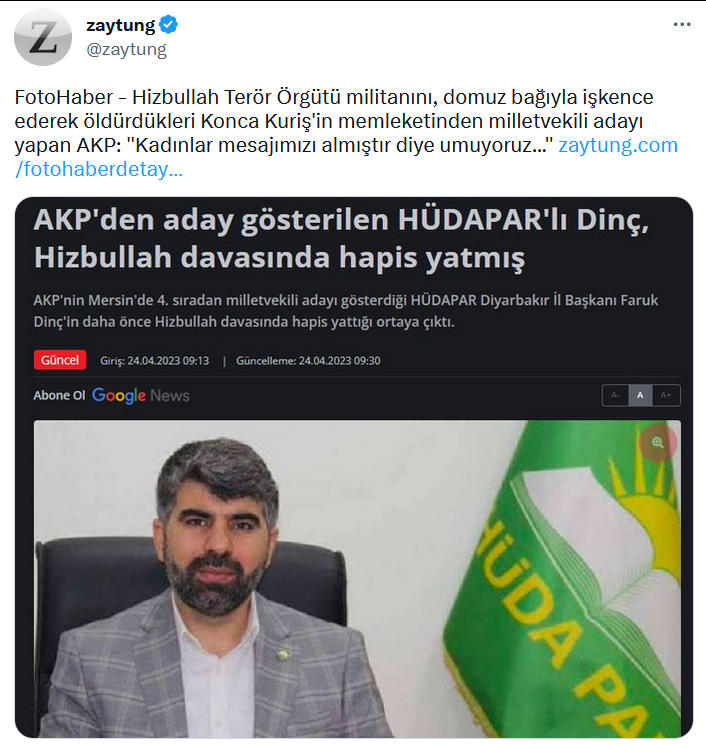Open the HÜDAPAR'lı Dinç article headline
The image size is (706, 745).
click(341, 239)
